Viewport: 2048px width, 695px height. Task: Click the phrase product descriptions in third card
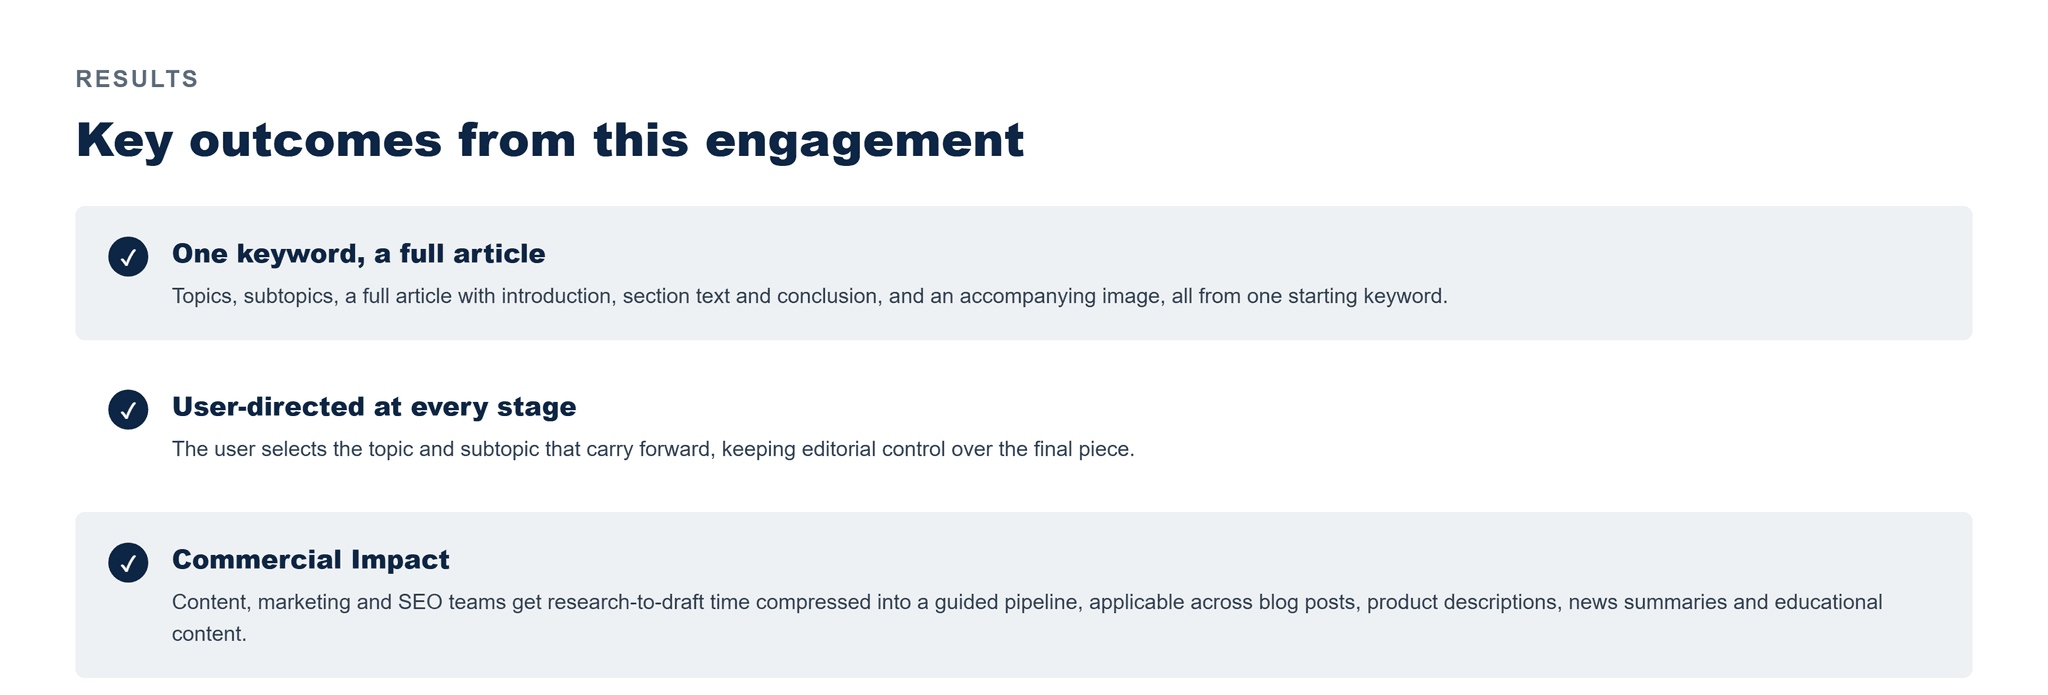pos(1462,603)
